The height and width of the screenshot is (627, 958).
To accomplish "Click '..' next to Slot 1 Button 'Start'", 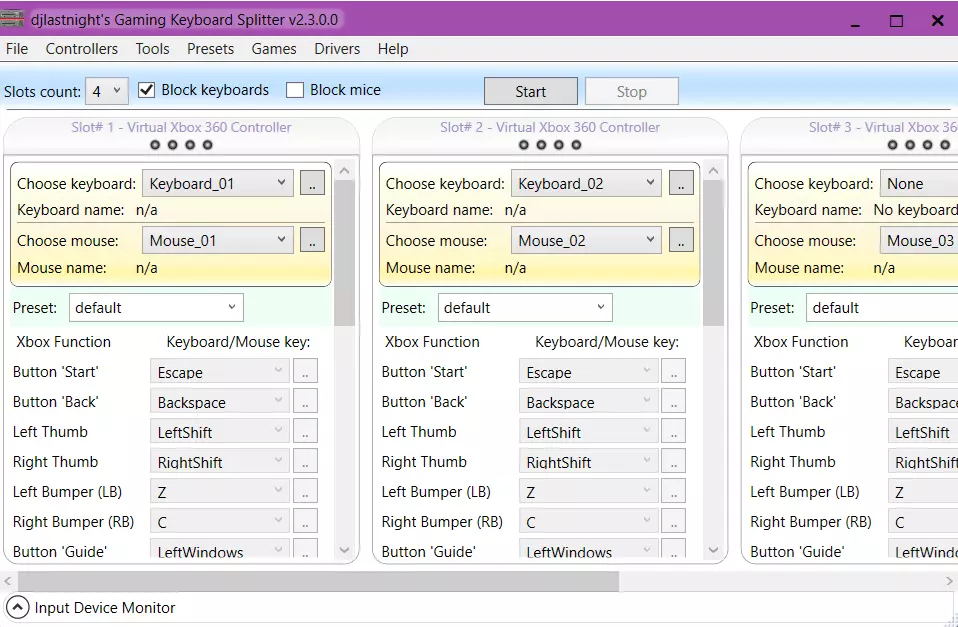I will 305,372.
